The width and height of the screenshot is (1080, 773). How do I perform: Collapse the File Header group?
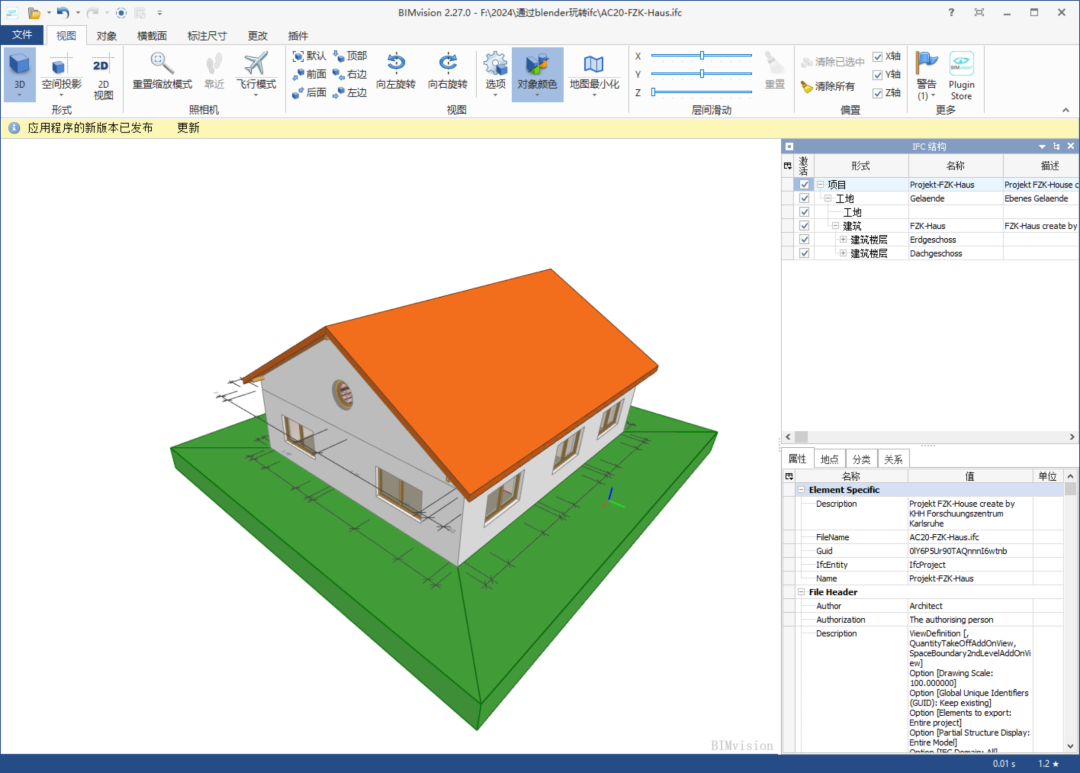tap(801, 592)
